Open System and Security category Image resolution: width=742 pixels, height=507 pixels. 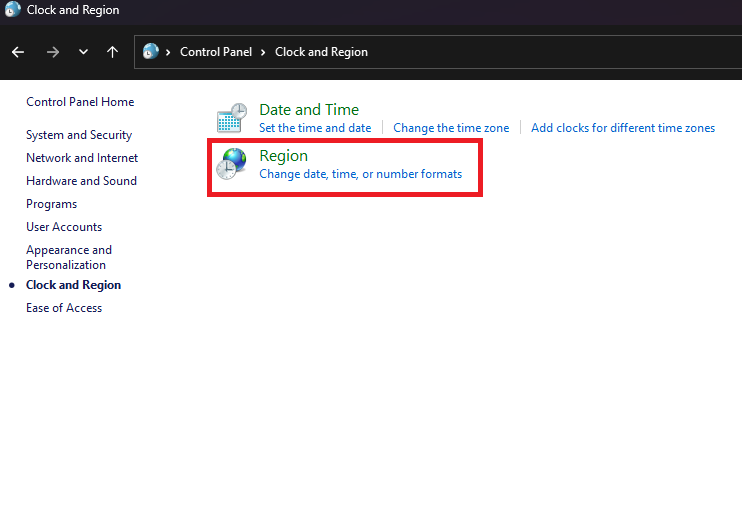(79, 135)
